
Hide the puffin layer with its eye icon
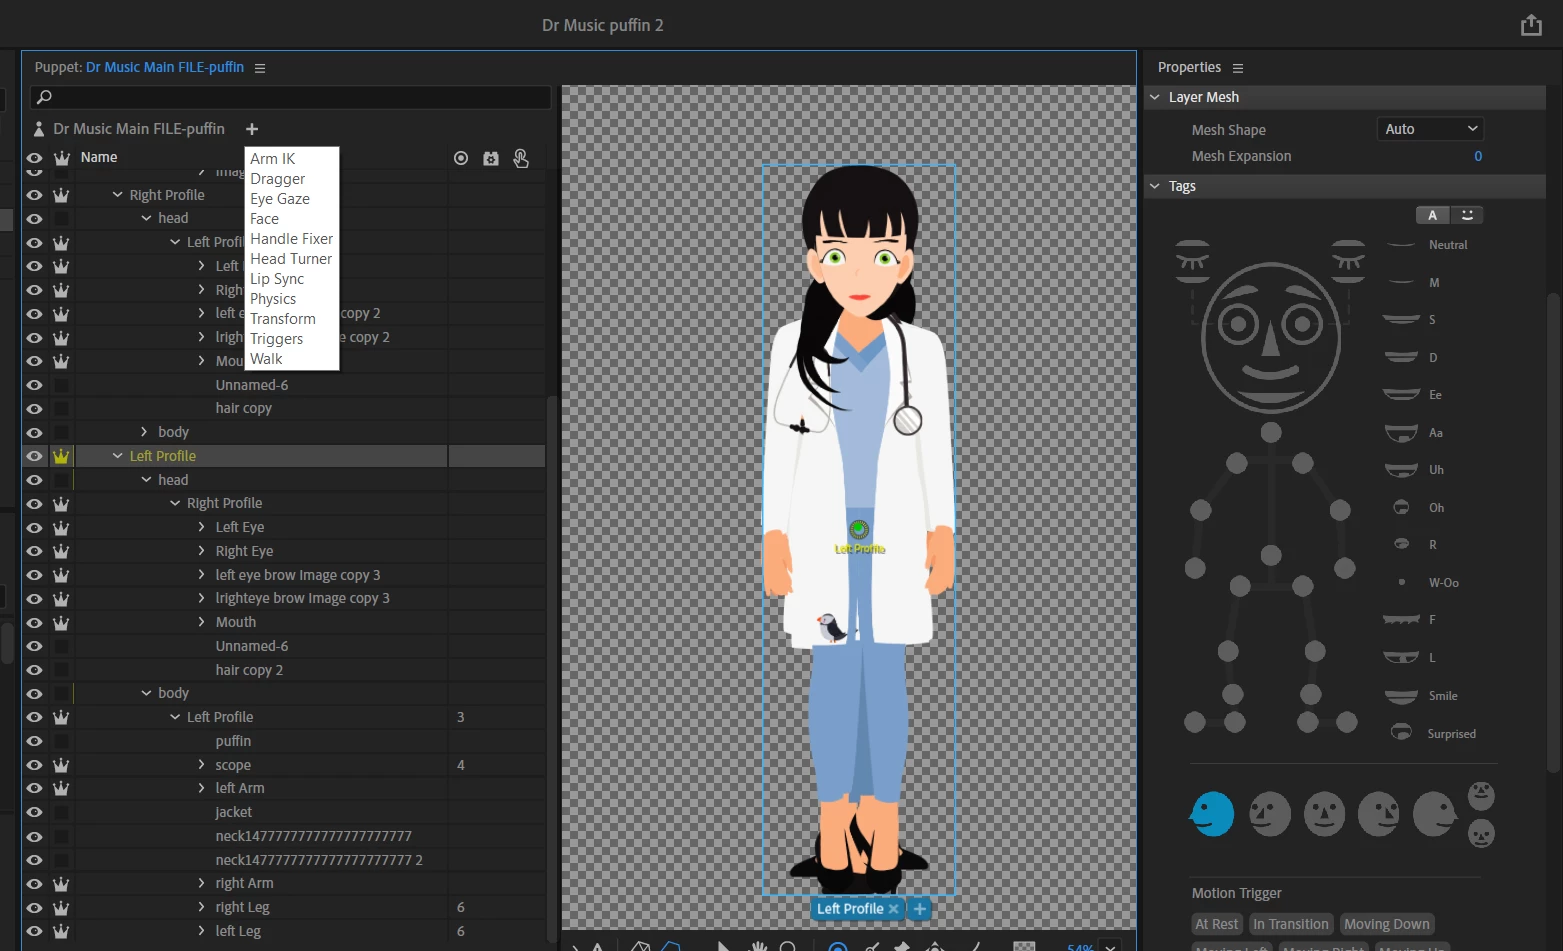[34, 741]
